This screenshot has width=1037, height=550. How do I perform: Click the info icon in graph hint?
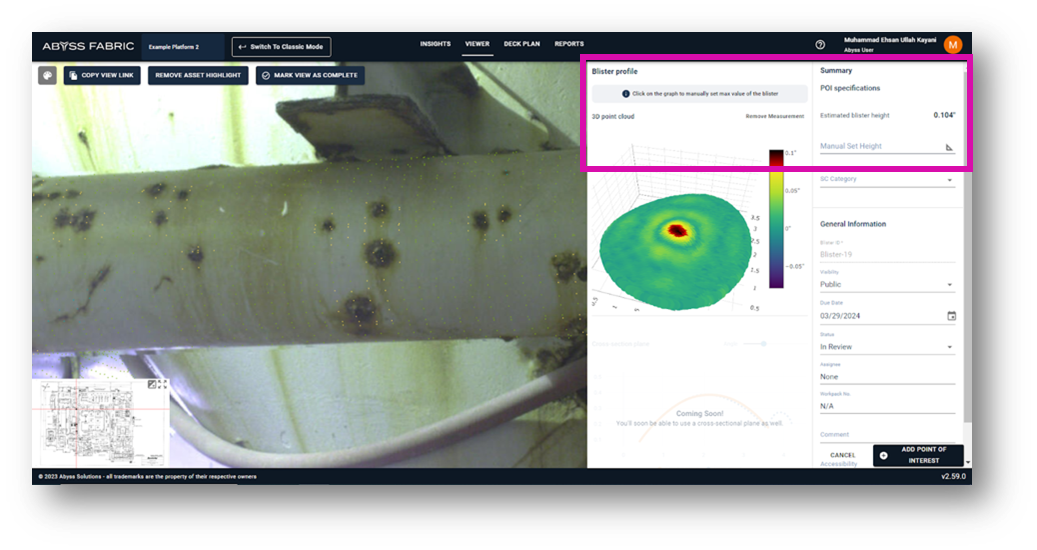pos(626,93)
